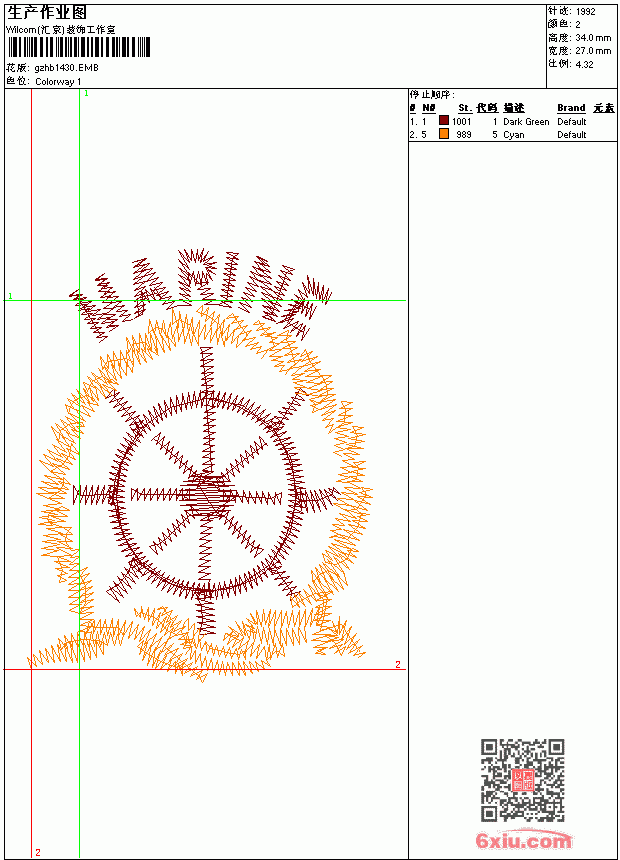Click the Brand column header
The width and height of the screenshot is (620, 860).
tap(571, 108)
